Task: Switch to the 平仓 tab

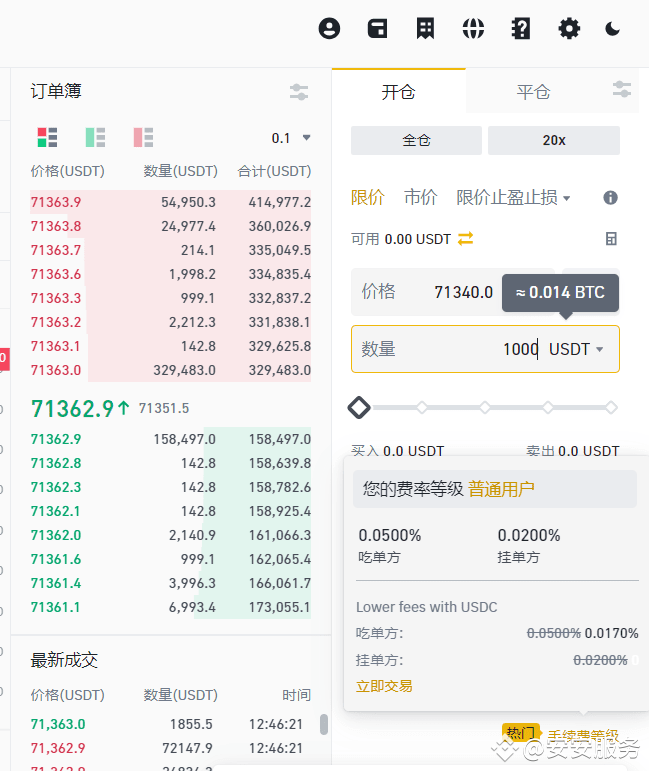Action: pyautogui.click(x=533, y=92)
